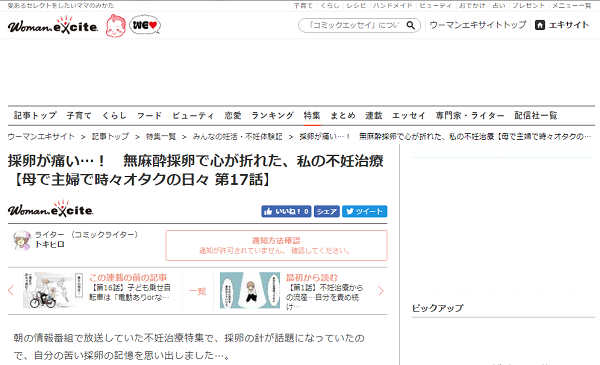
Task: Select 専門家・ライター in navigation bar
Action: [470, 115]
